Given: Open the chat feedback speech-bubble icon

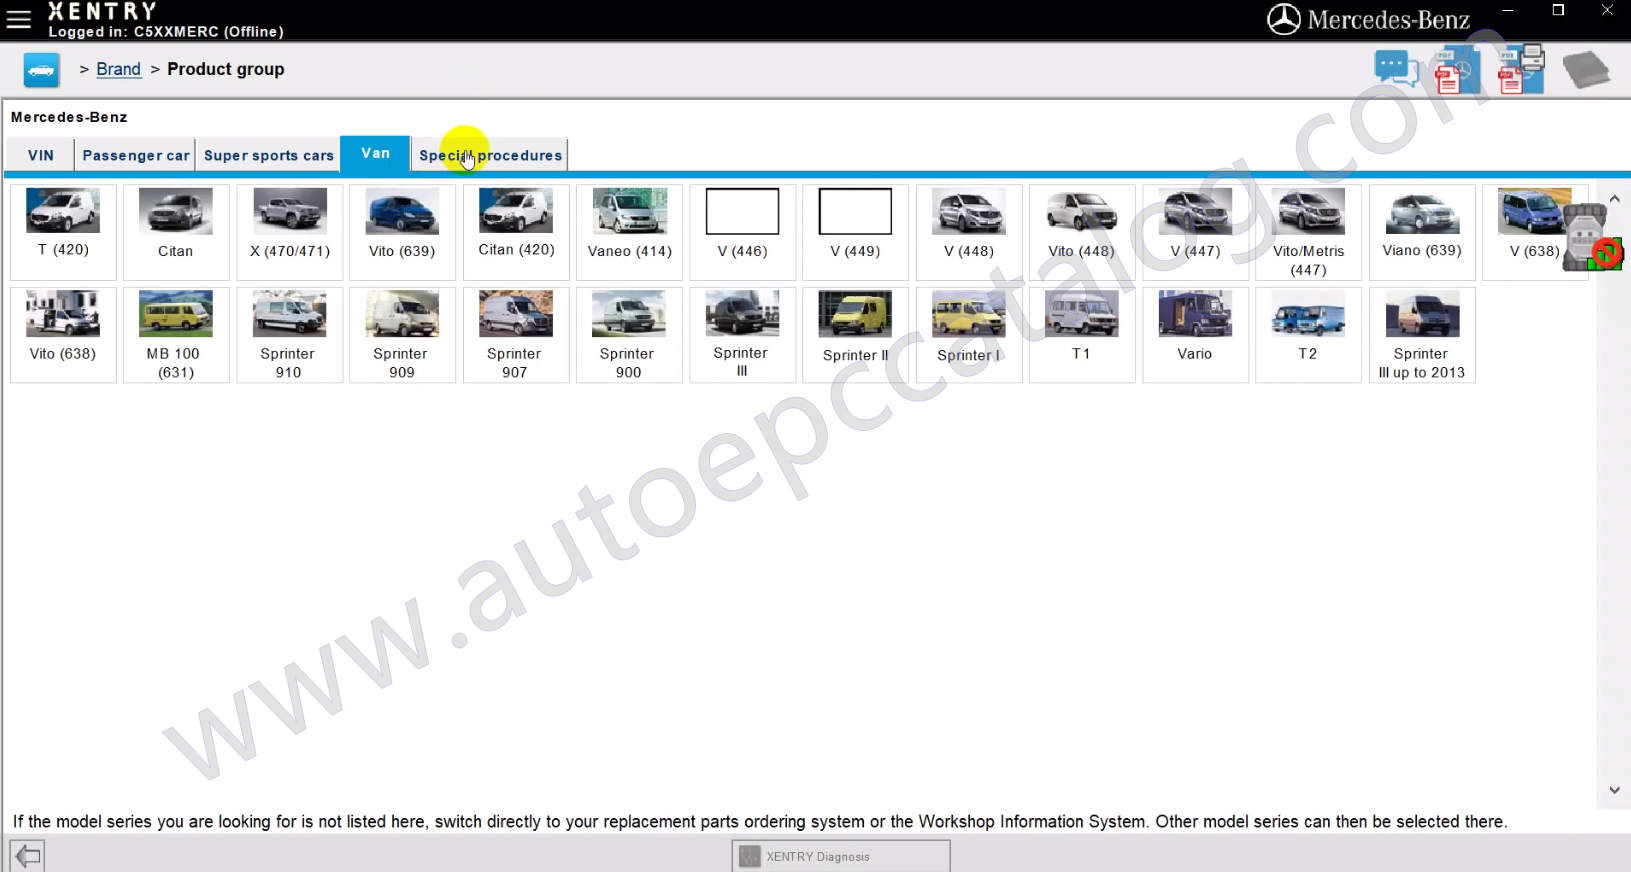Looking at the screenshot, I should pos(1395,69).
